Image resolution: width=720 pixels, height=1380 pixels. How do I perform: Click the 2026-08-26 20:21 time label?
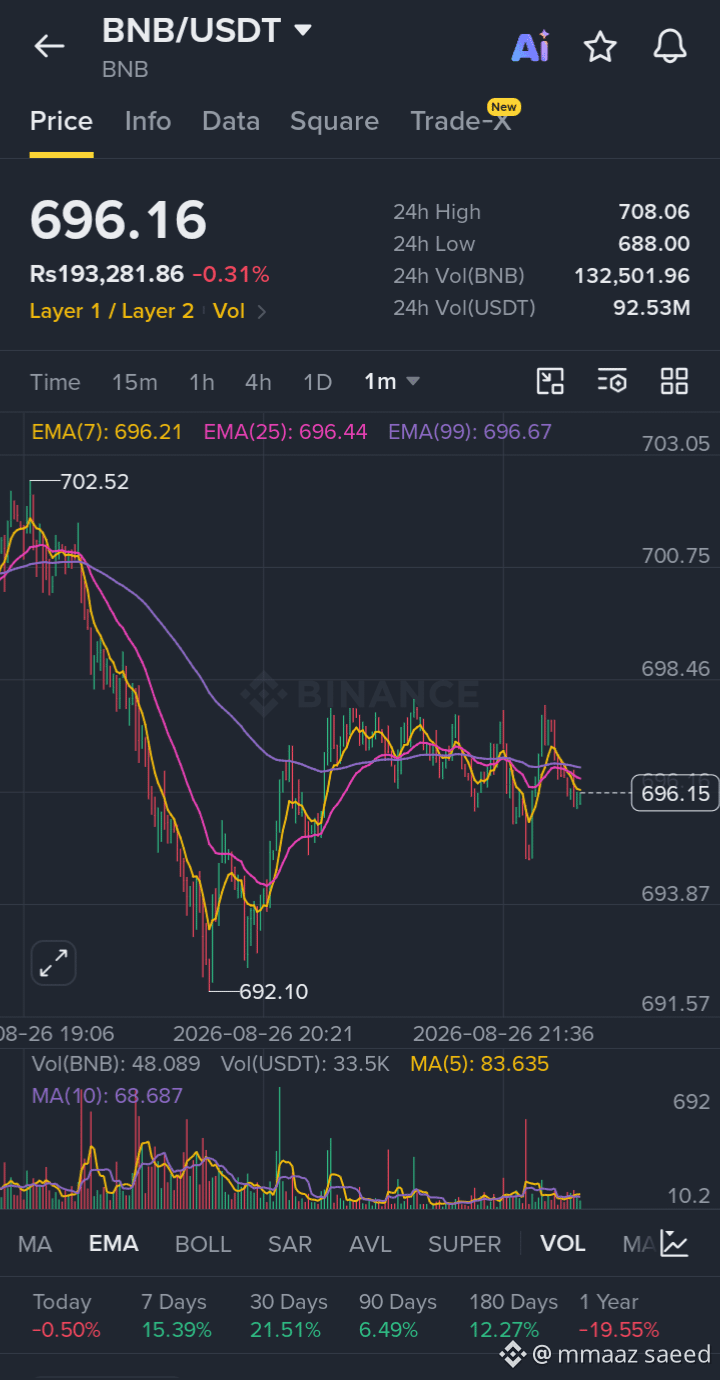[x=263, y=1034]
